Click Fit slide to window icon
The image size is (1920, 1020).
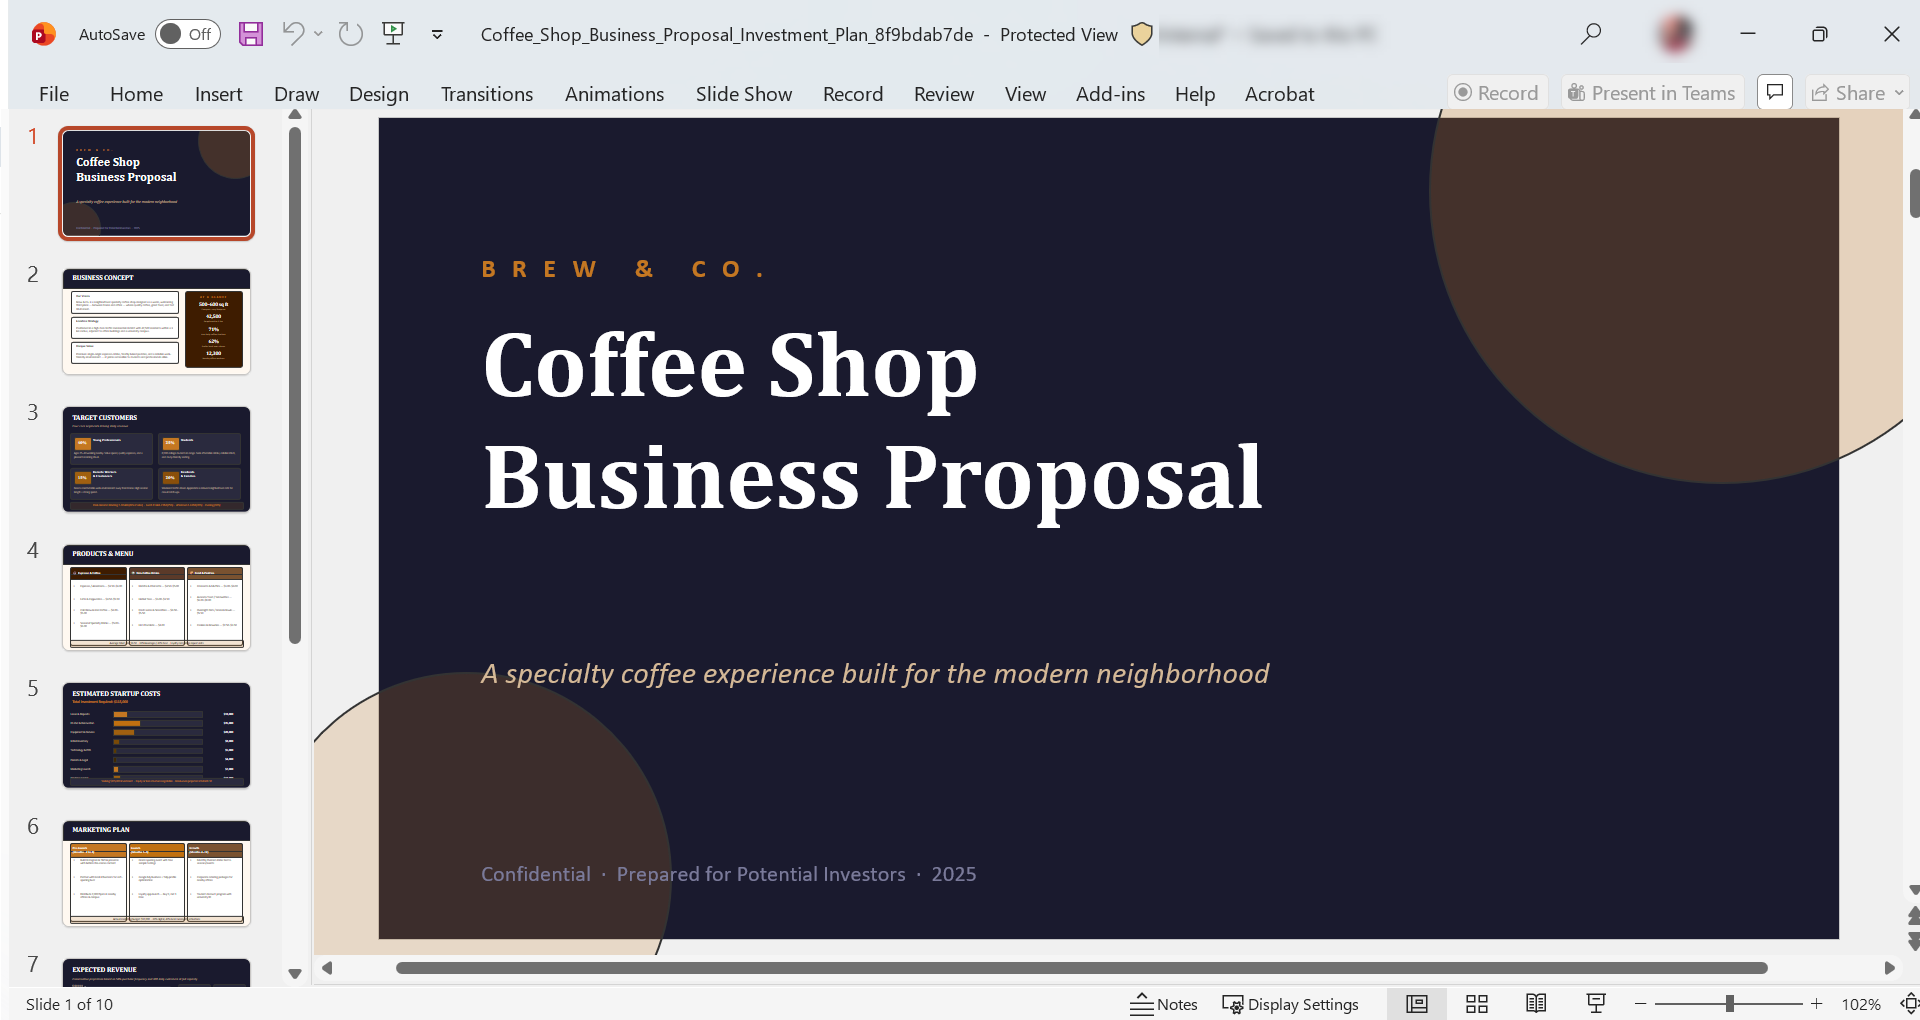click(1909, 1004)
